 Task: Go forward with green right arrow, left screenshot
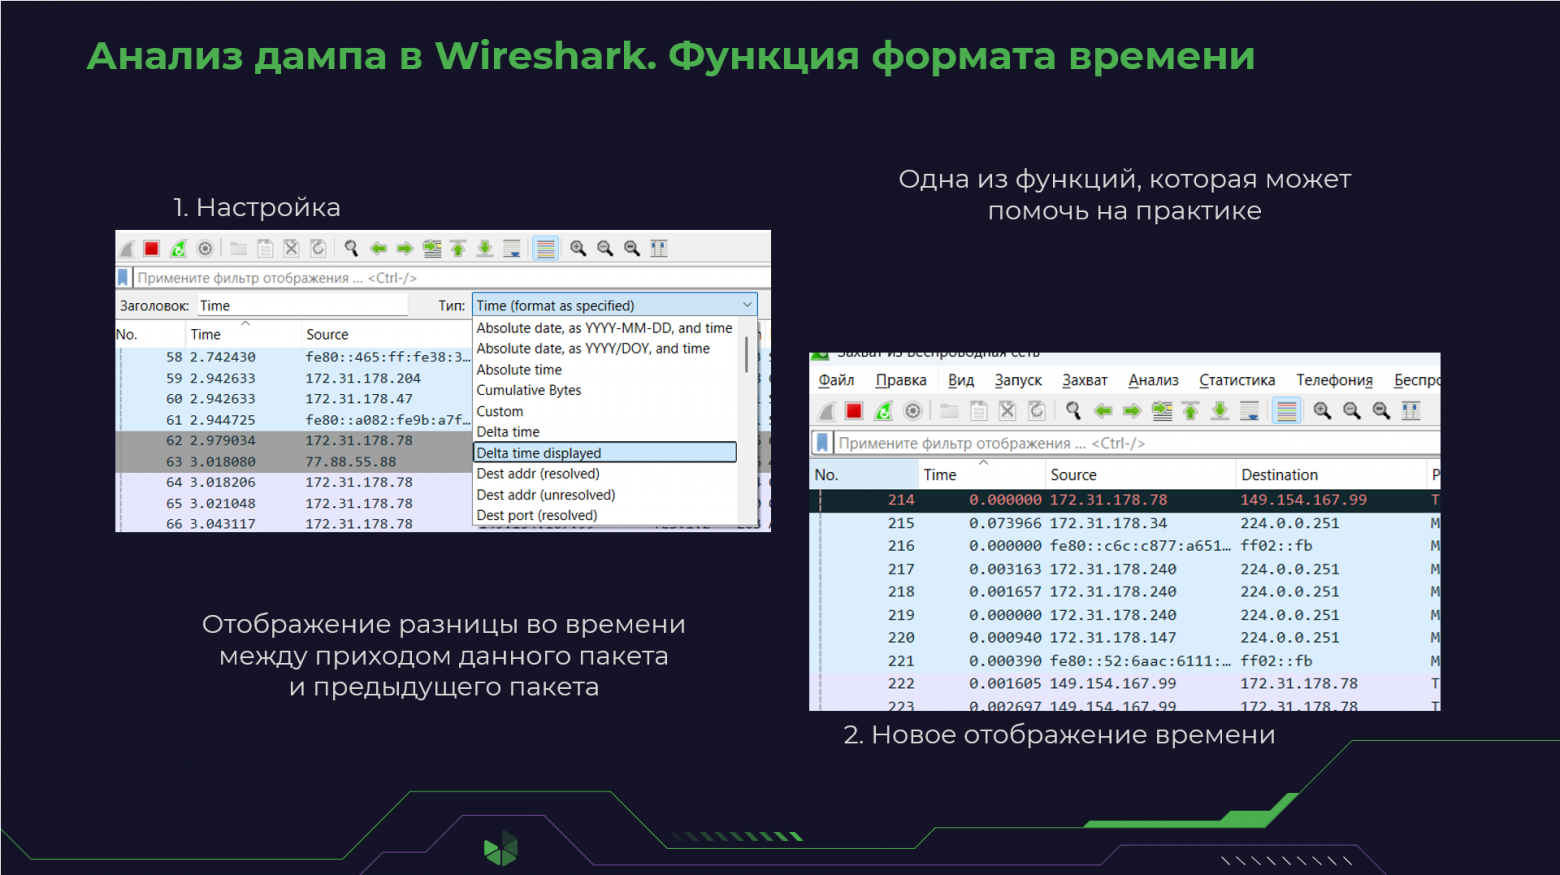coord(405,249)
